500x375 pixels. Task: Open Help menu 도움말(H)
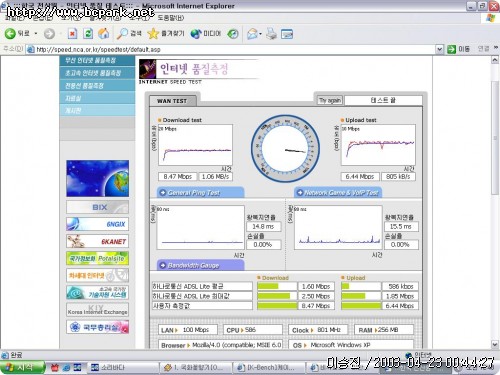170,17
